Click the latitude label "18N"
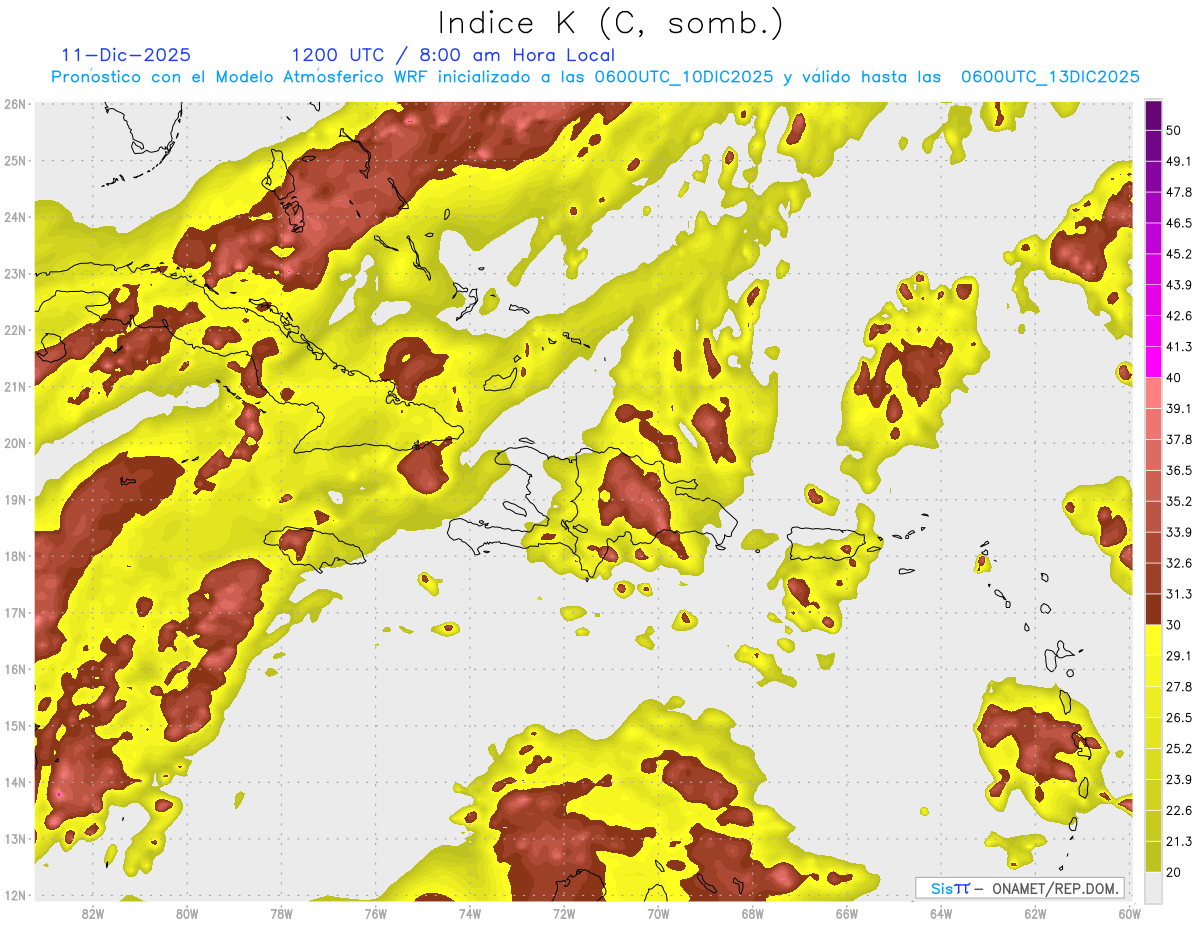1200x927 pixels. 15,556
